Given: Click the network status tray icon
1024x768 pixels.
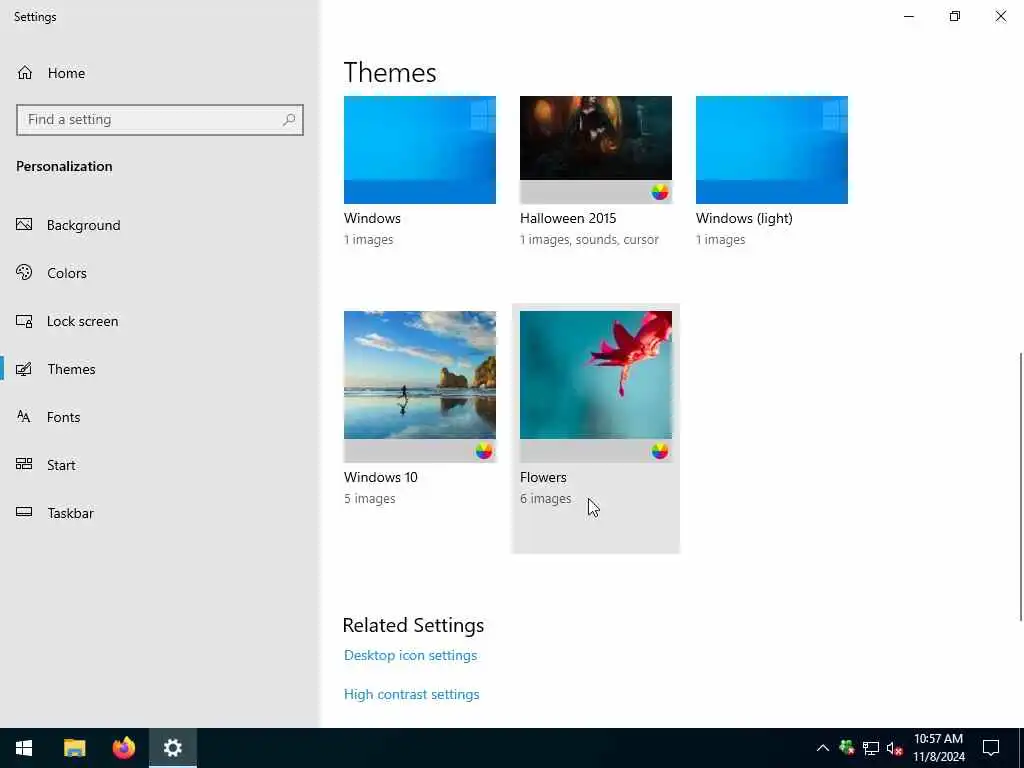Looking at the screenshot, I should point(871,748).
